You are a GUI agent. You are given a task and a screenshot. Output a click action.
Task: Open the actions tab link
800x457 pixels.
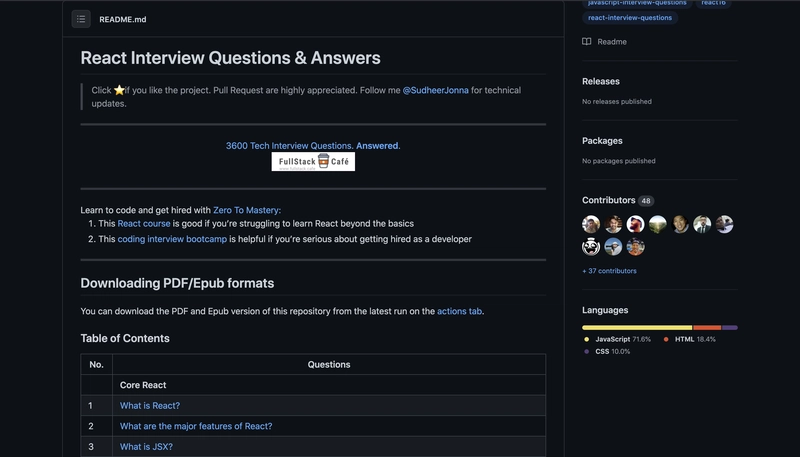pyautogui.click(x=459, y=311)
